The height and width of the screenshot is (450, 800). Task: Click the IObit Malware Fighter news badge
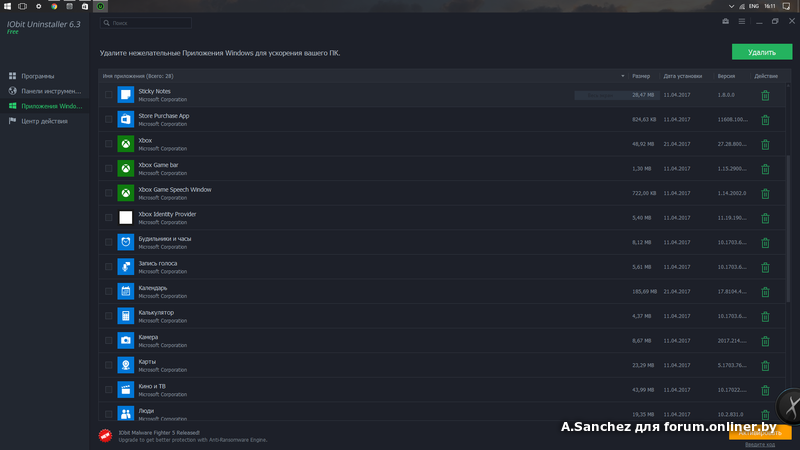105,435
